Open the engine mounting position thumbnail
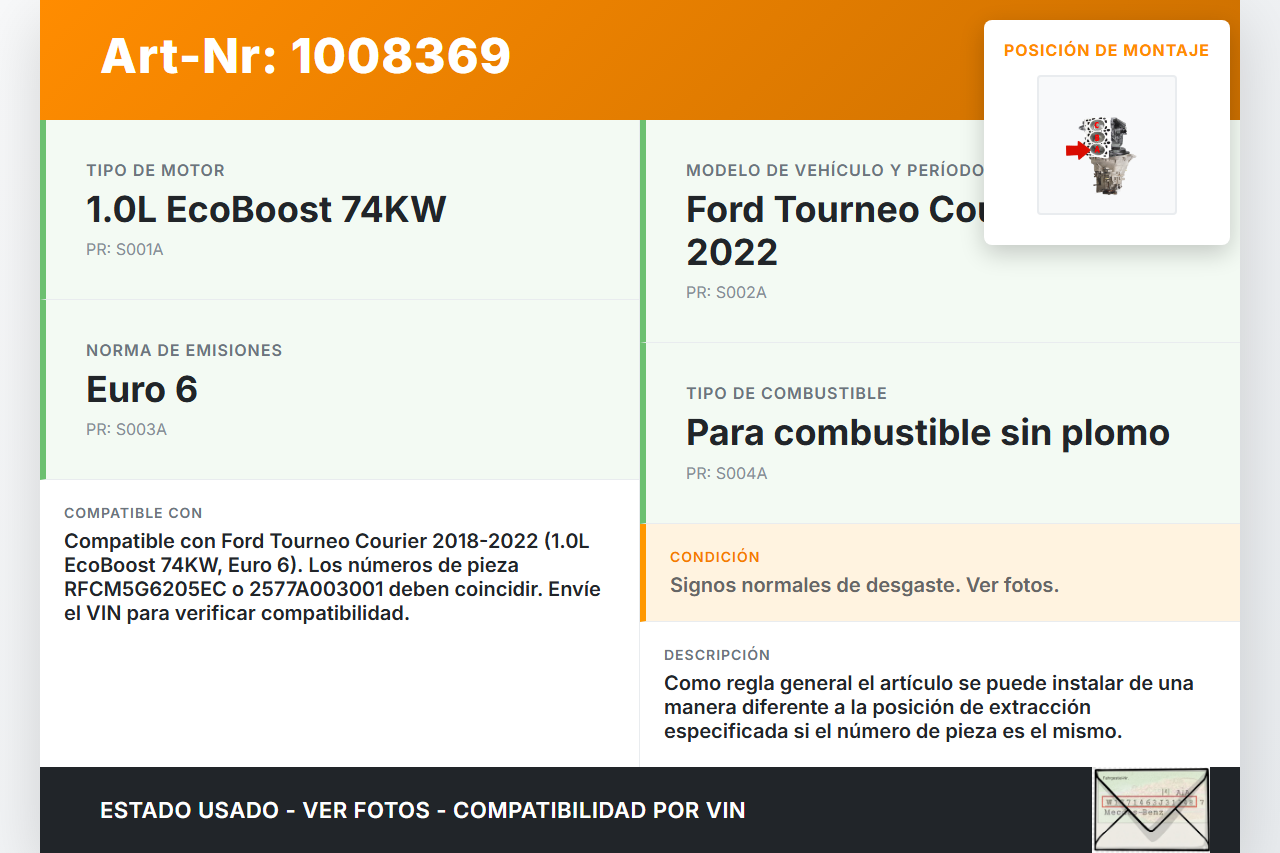The image size is (1280, 853). click(x=1107, y=145)
